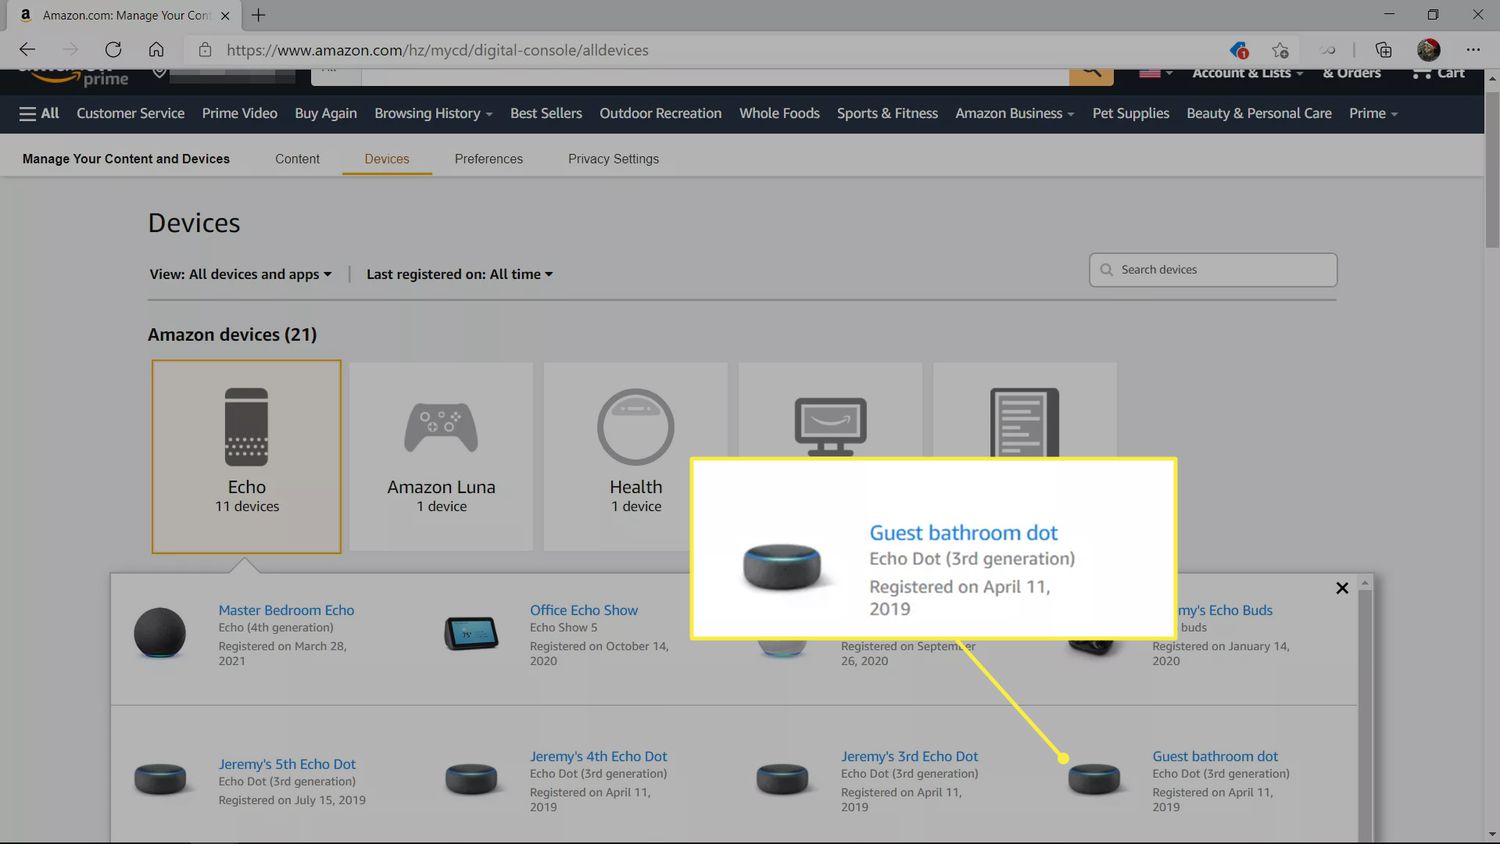Open the Orders link

click(1351, 74)
